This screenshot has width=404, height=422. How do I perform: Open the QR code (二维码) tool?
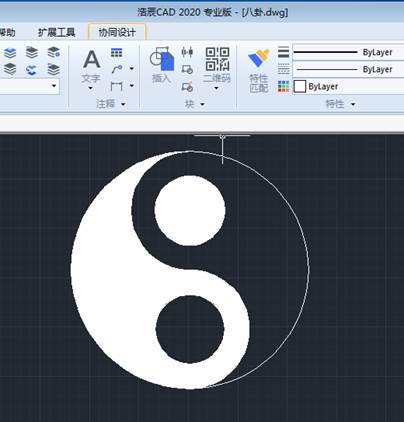217,65
